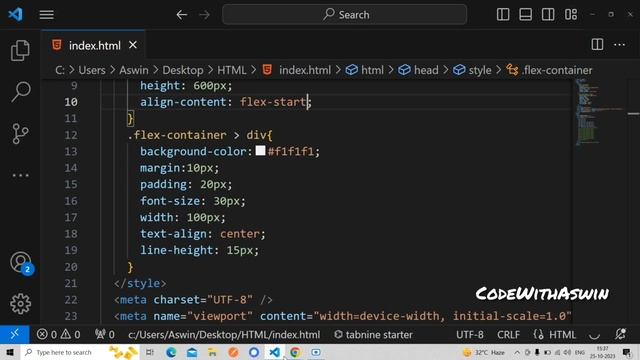Show errors and warnings in status bar
Viewport: 640px width, 360px height.
pos(58,335)
